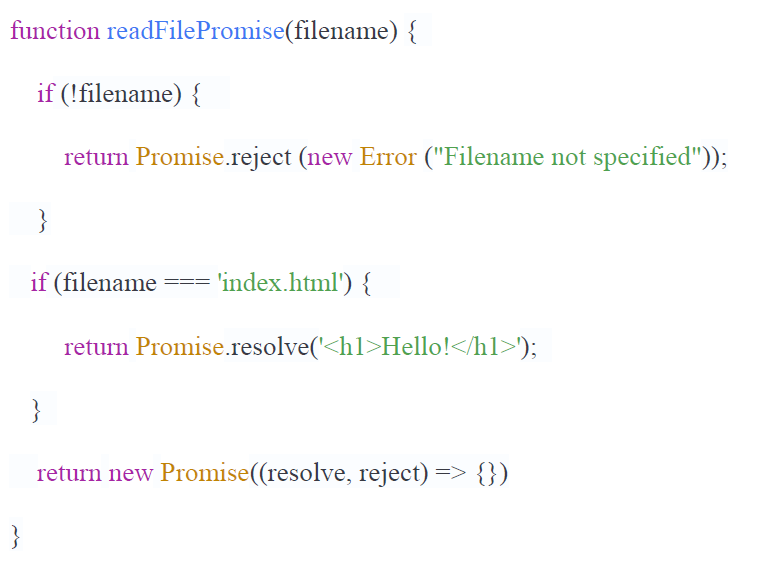Click 'Promise' before '.reject'
Screen dimensions: 775x567
pos(179,157)
